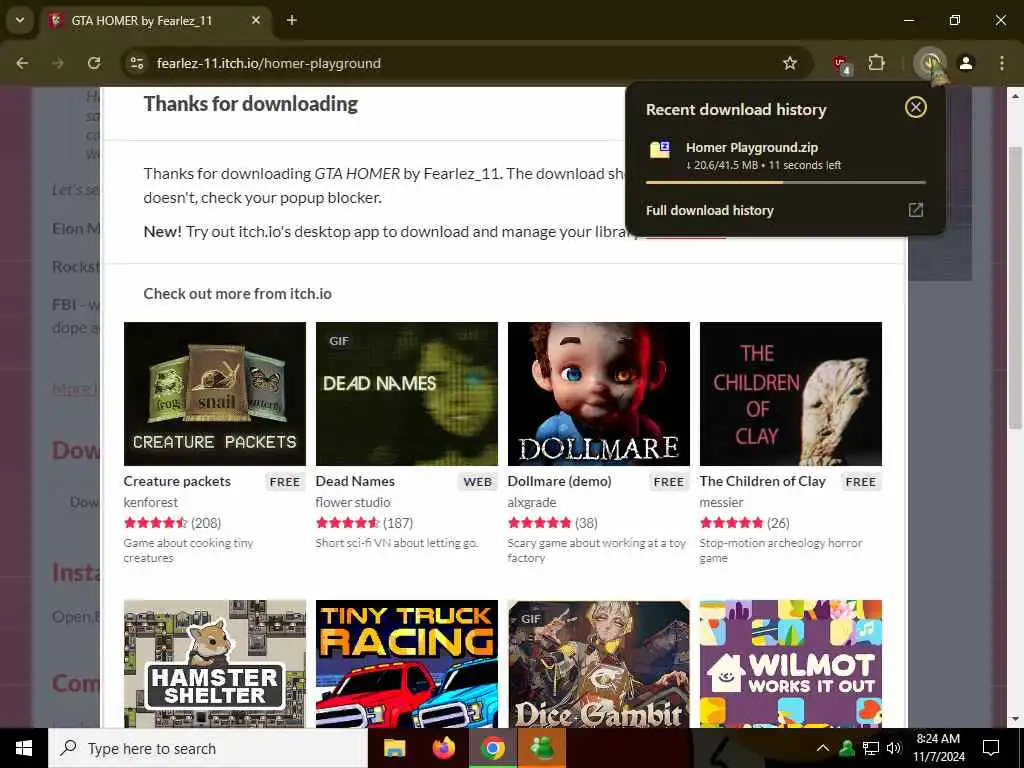
Task: Click the Dead Names title link
Action: (x=355, y=481)
